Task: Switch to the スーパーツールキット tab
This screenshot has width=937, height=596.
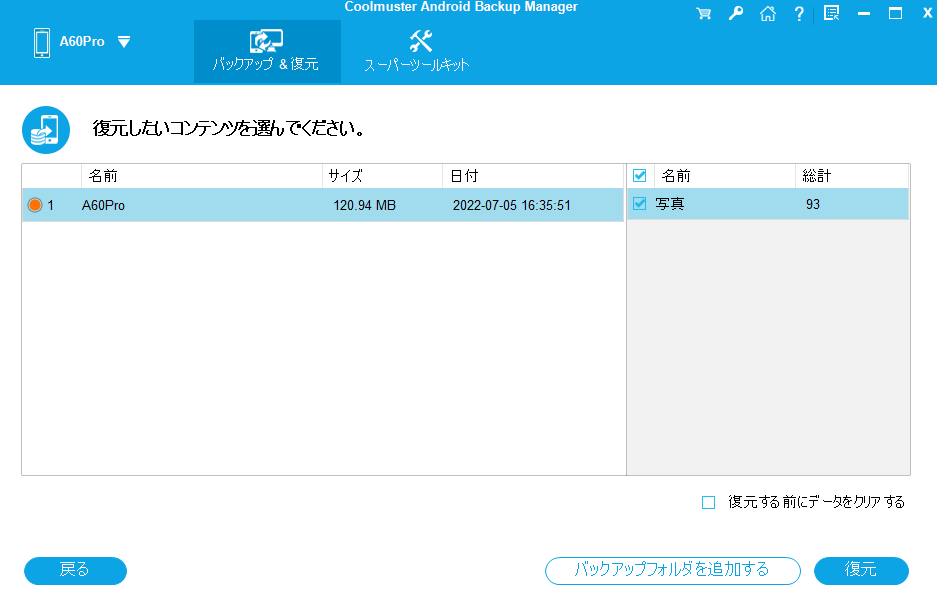Action: [x=417, y=51]
